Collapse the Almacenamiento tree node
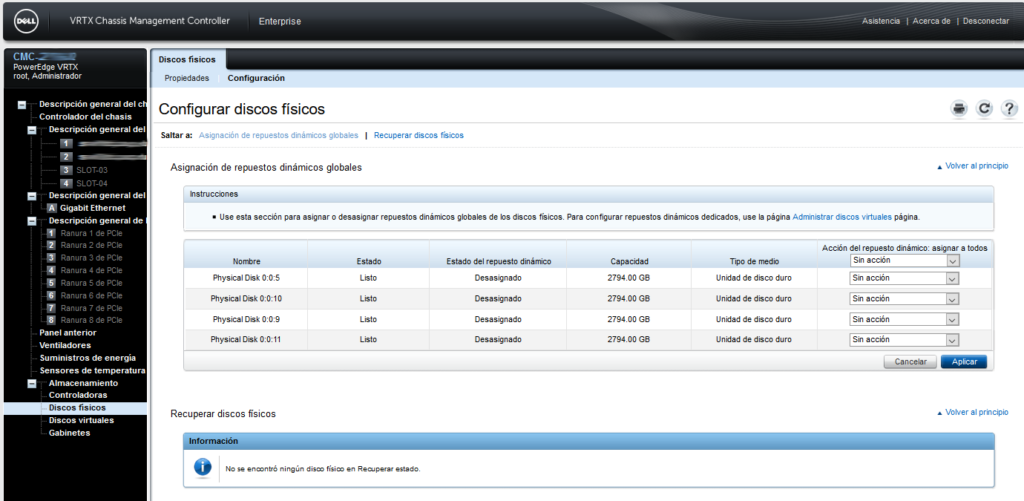Screen dimensions: 1024x501 click(31, 383)
